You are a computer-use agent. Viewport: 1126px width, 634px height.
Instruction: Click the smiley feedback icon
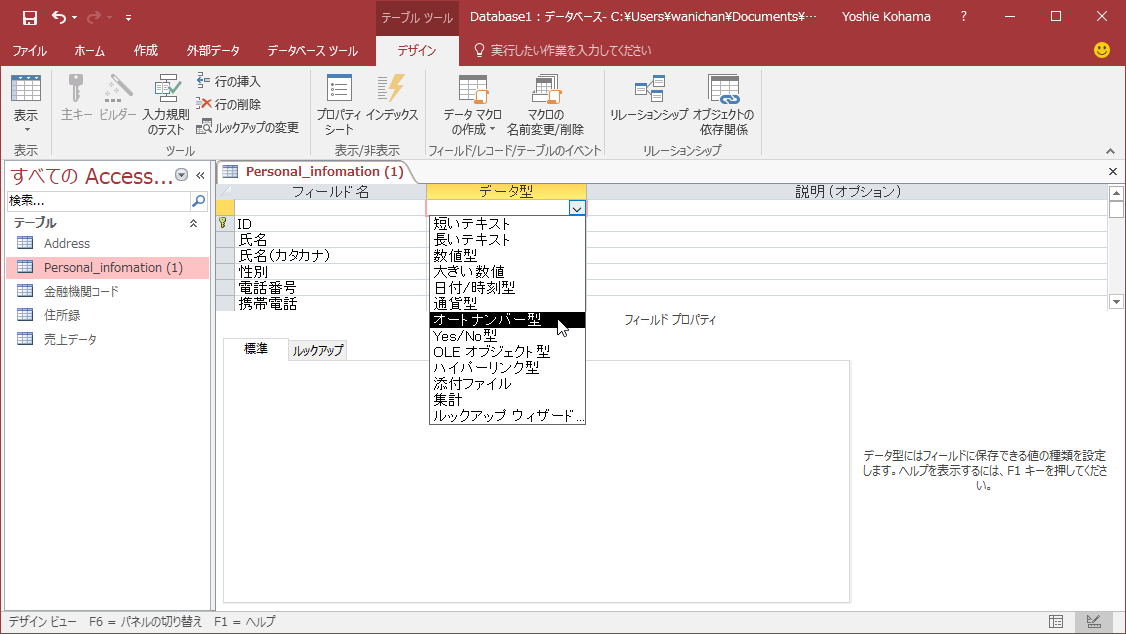(1102, 50)
